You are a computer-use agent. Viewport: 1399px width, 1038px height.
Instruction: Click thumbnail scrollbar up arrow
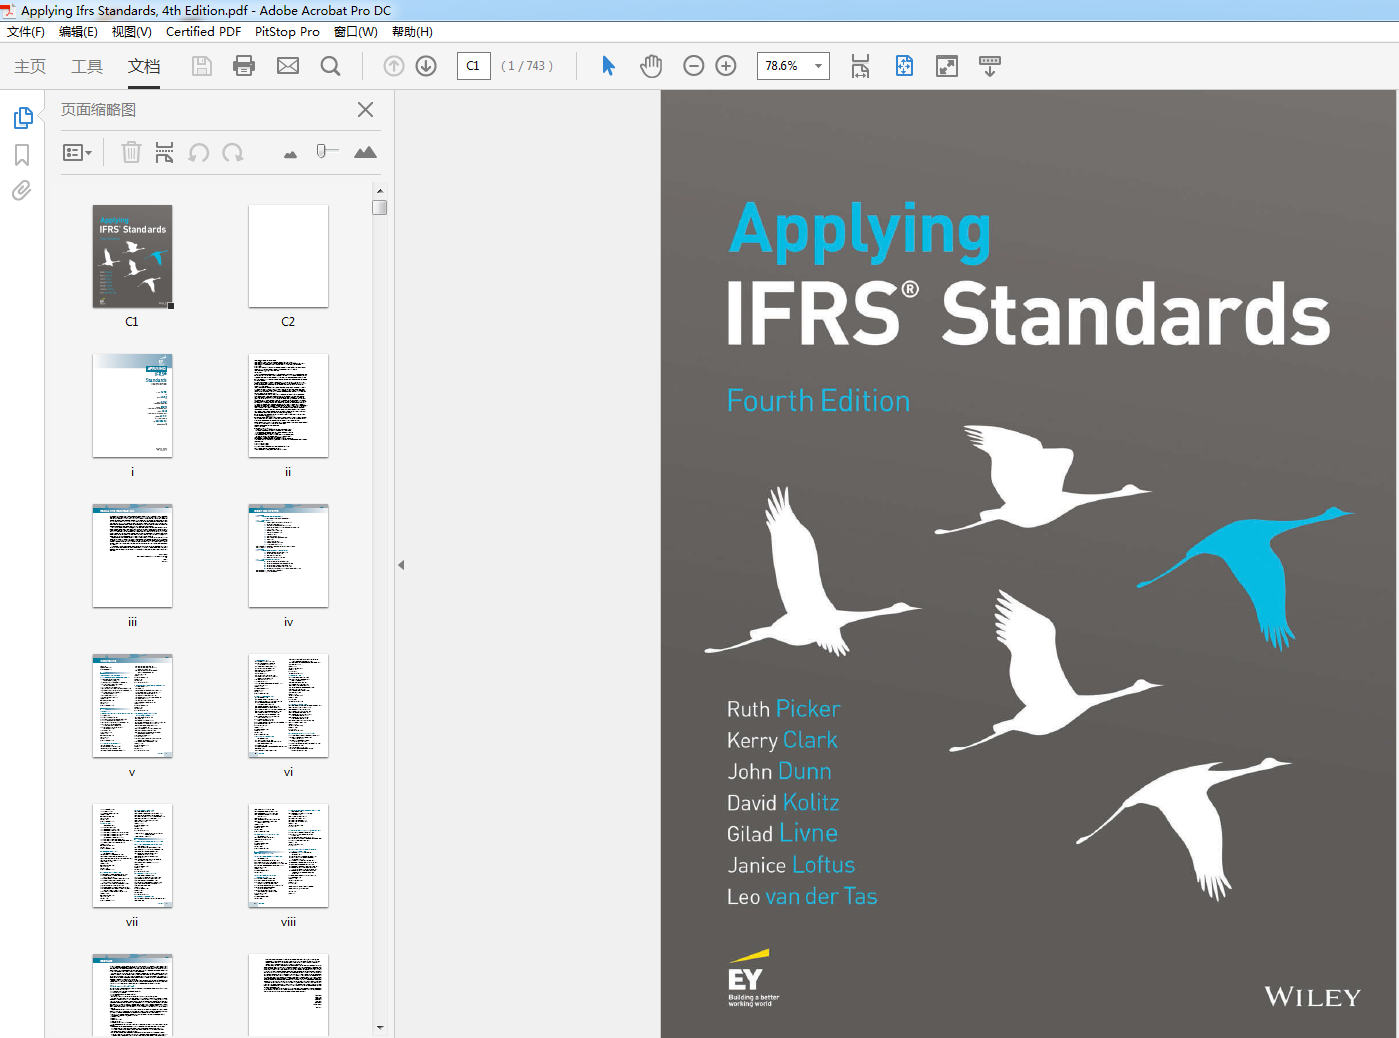tap(380, 190)
